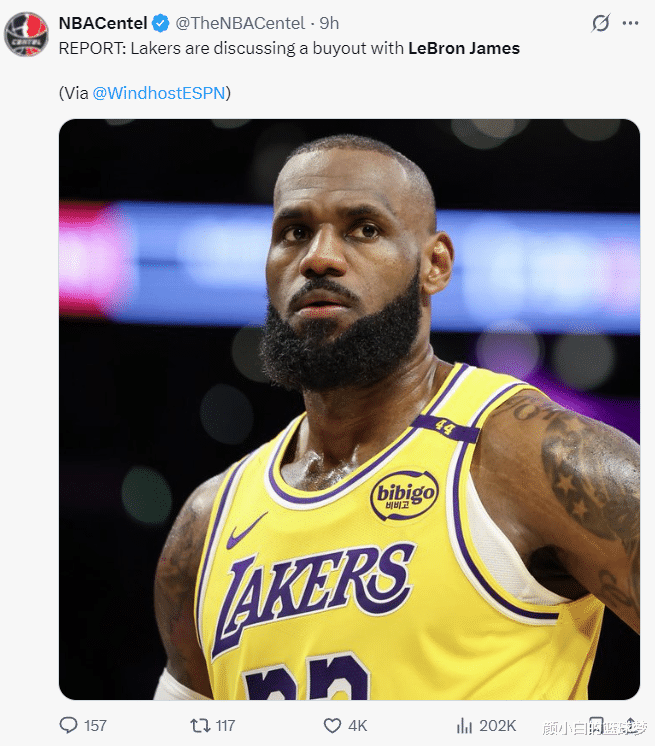The height and width of the screenshot is (746, 655).
Task: Share the post via share icon
Action: pos(630,725)
